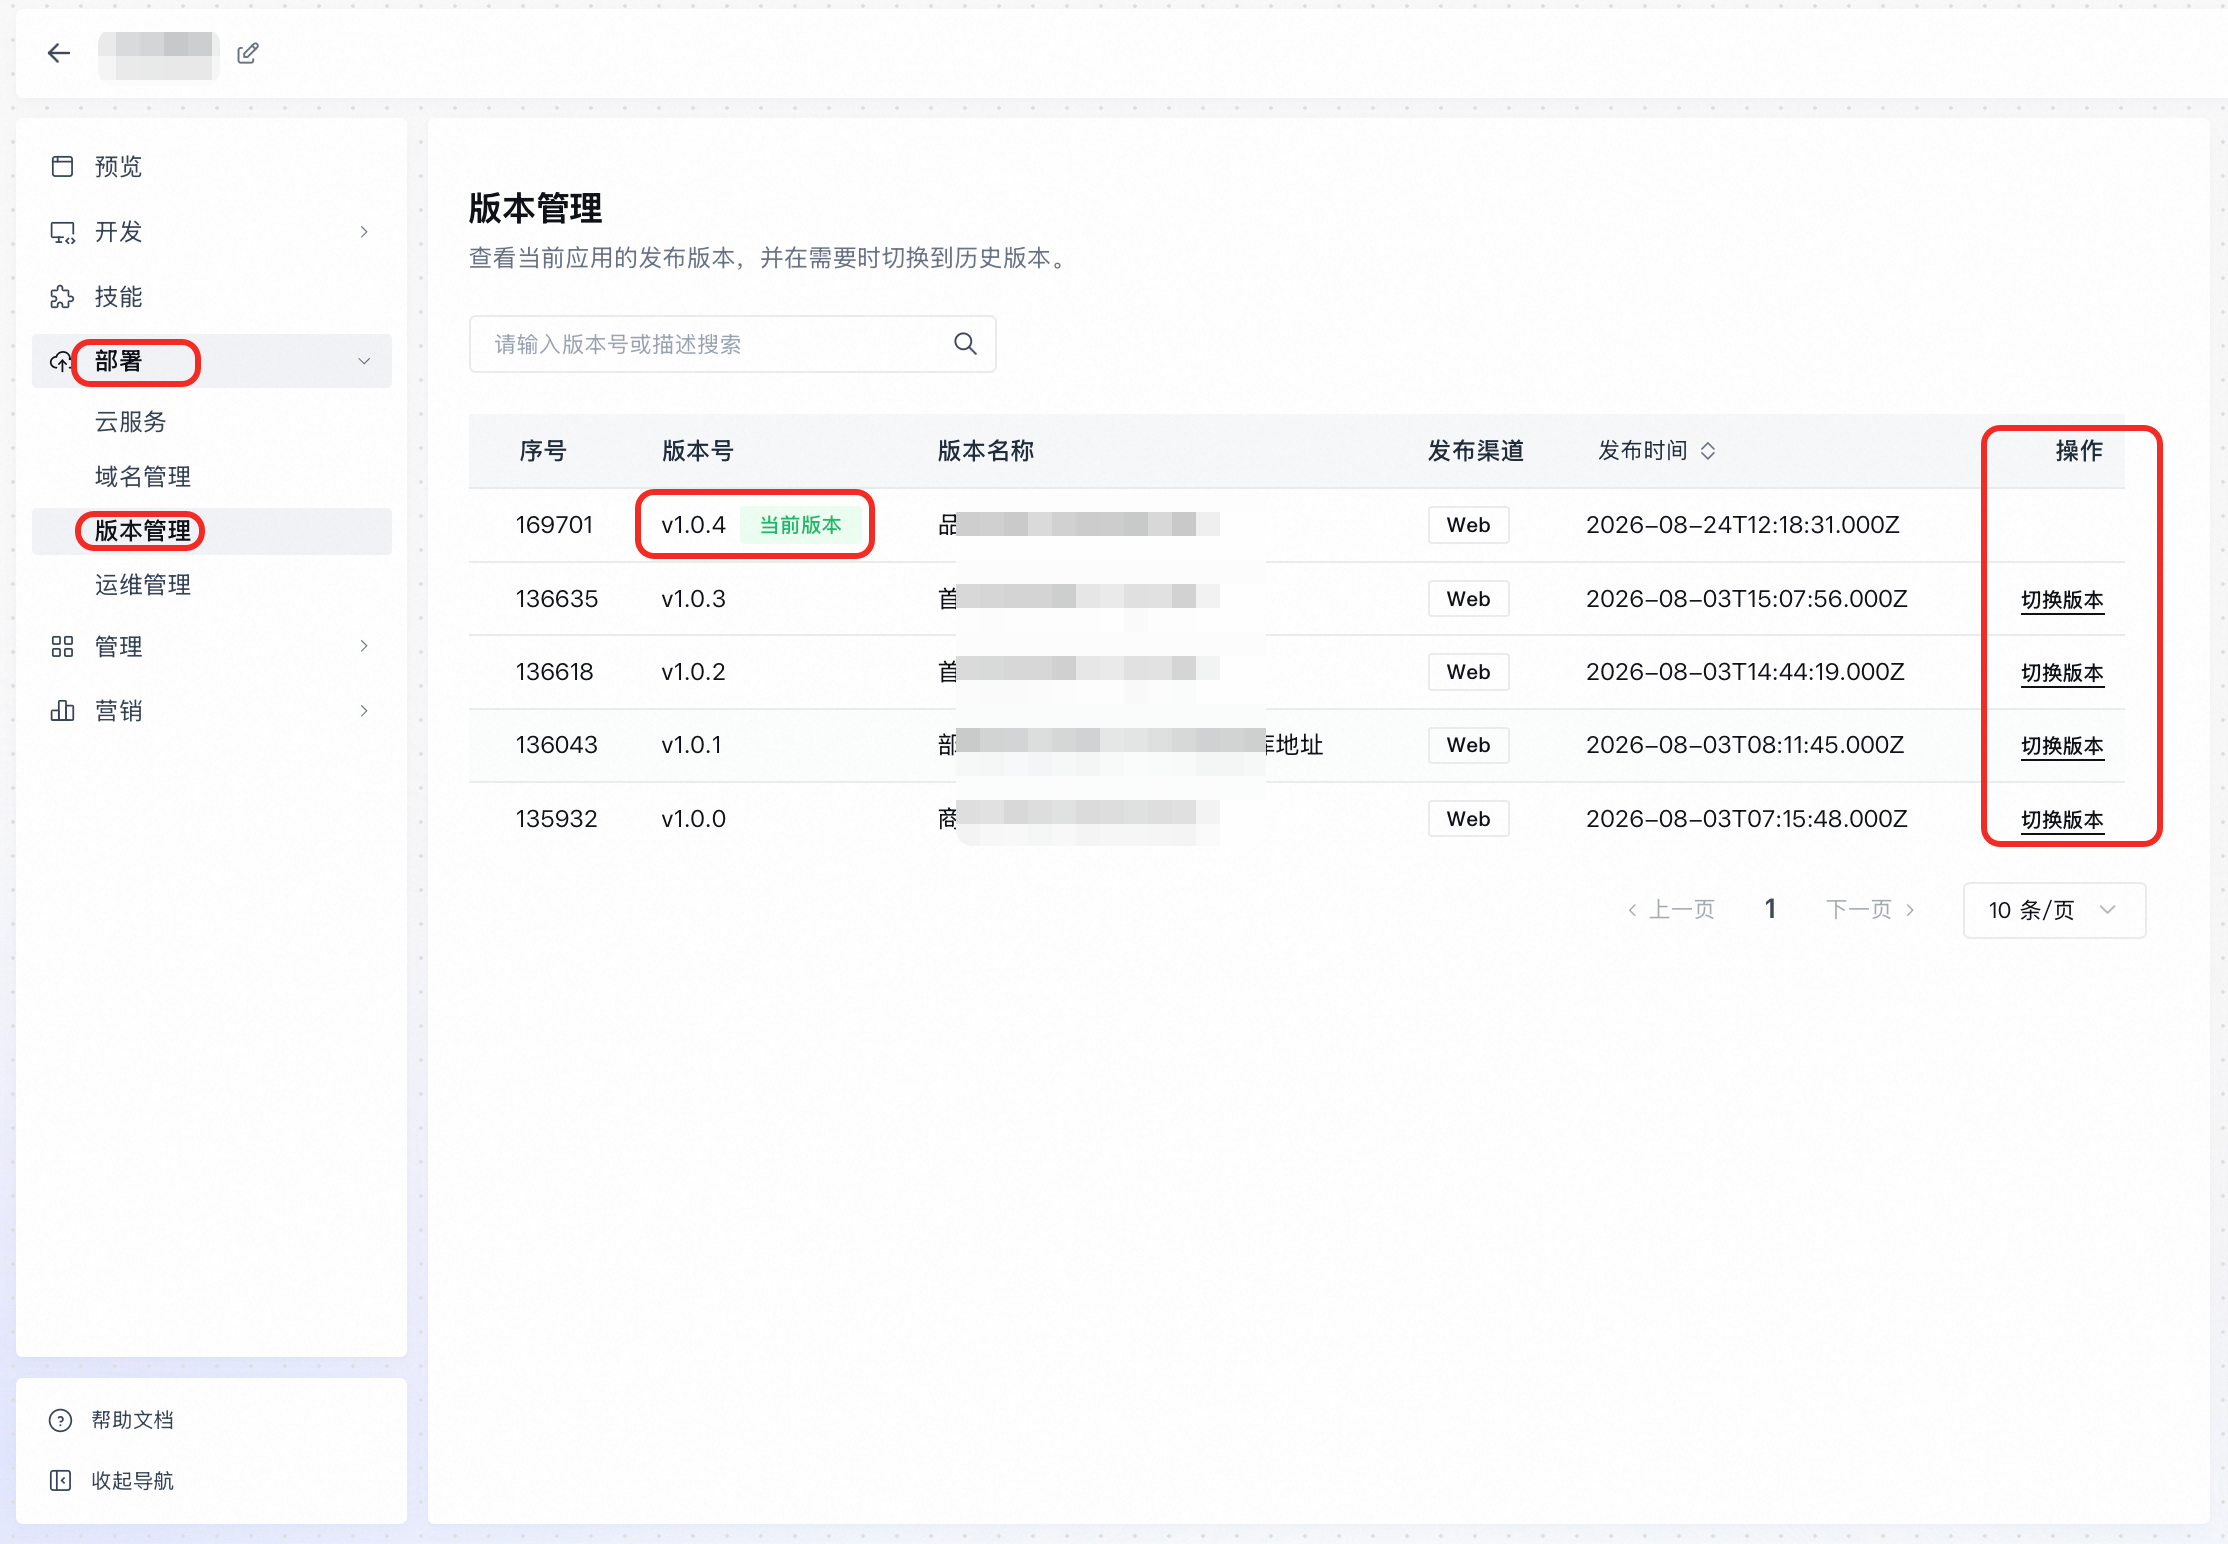Click the 帮助文档 question mark icon
Image resolution: width=2228 pixels, height=1544 pixels.
point(60,1420)
